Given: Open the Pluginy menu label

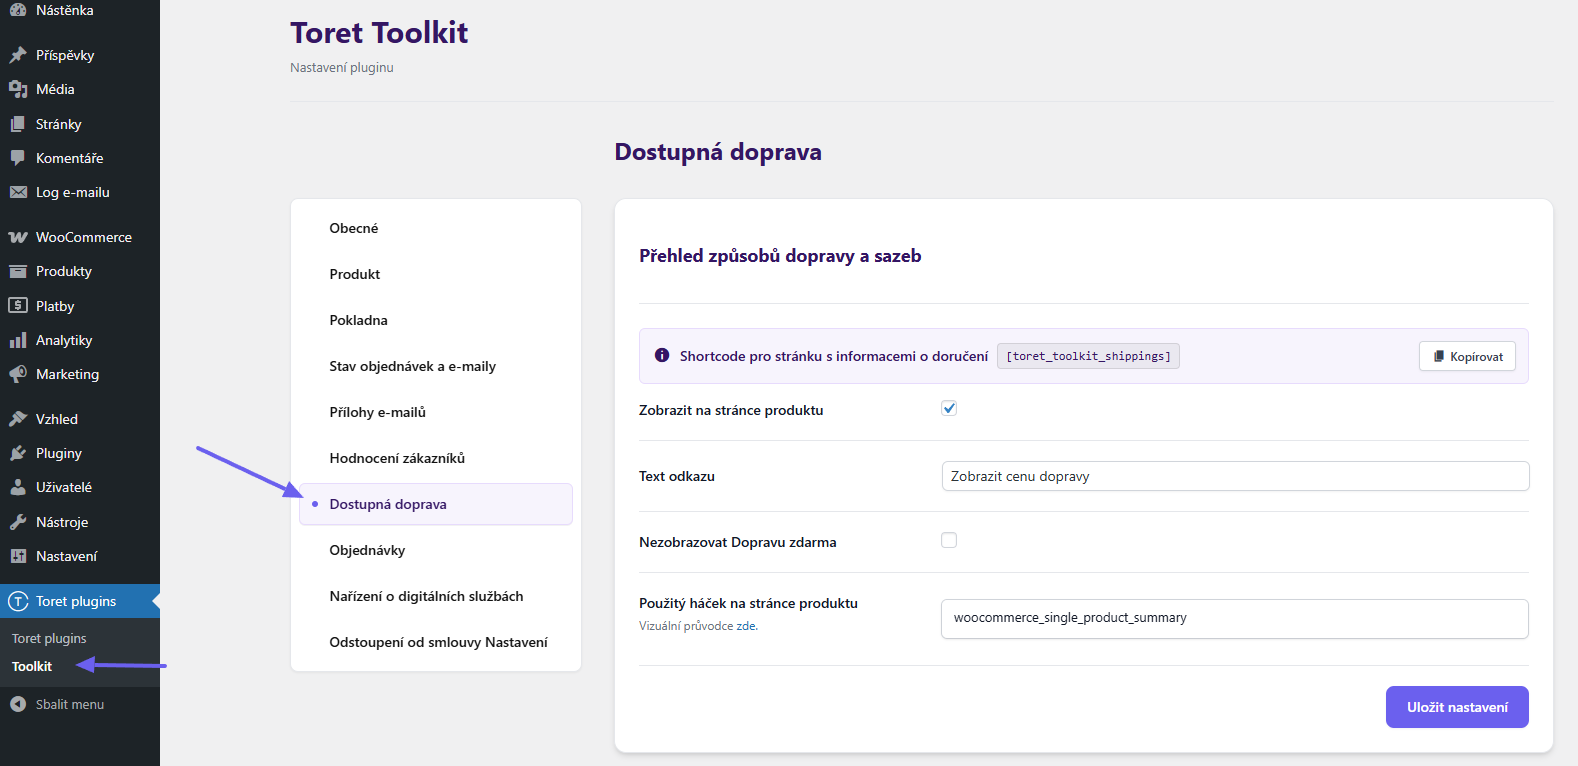Looking at the screenshot, I should click(x=59, y=453).
